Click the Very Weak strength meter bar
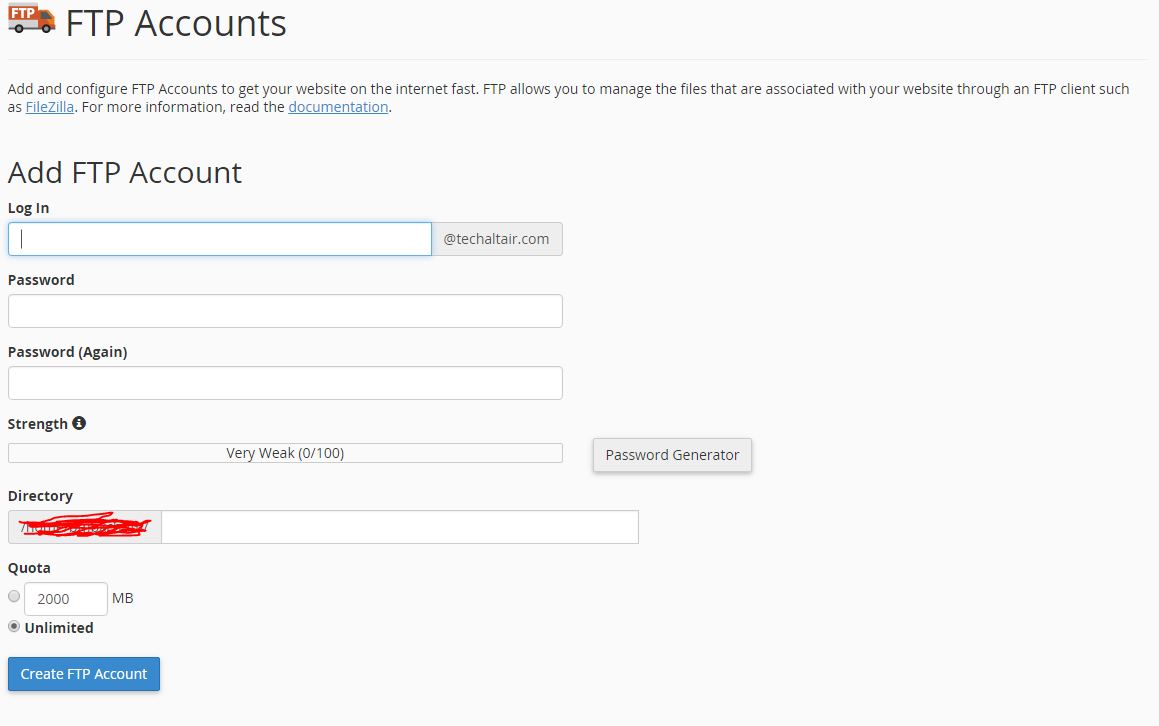The image size is (1159, 726). pos(285,453)
